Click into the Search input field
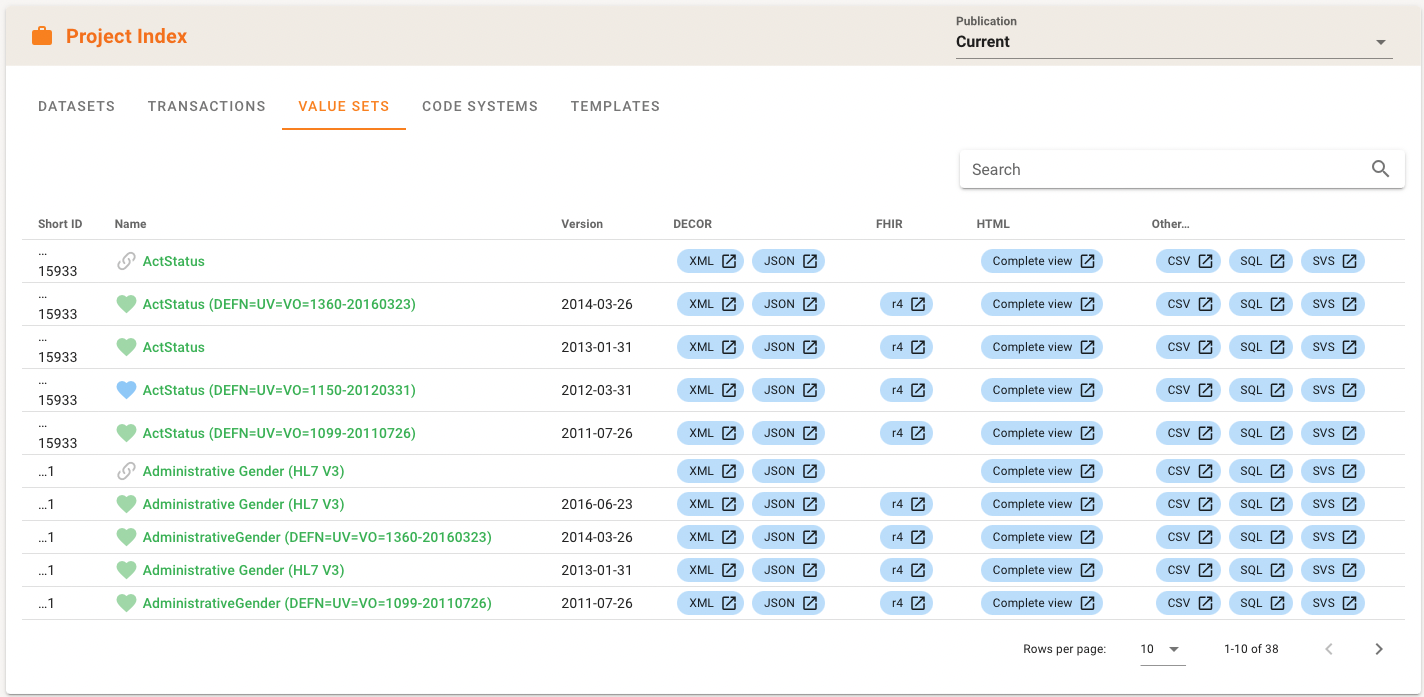 [1160, 169]
